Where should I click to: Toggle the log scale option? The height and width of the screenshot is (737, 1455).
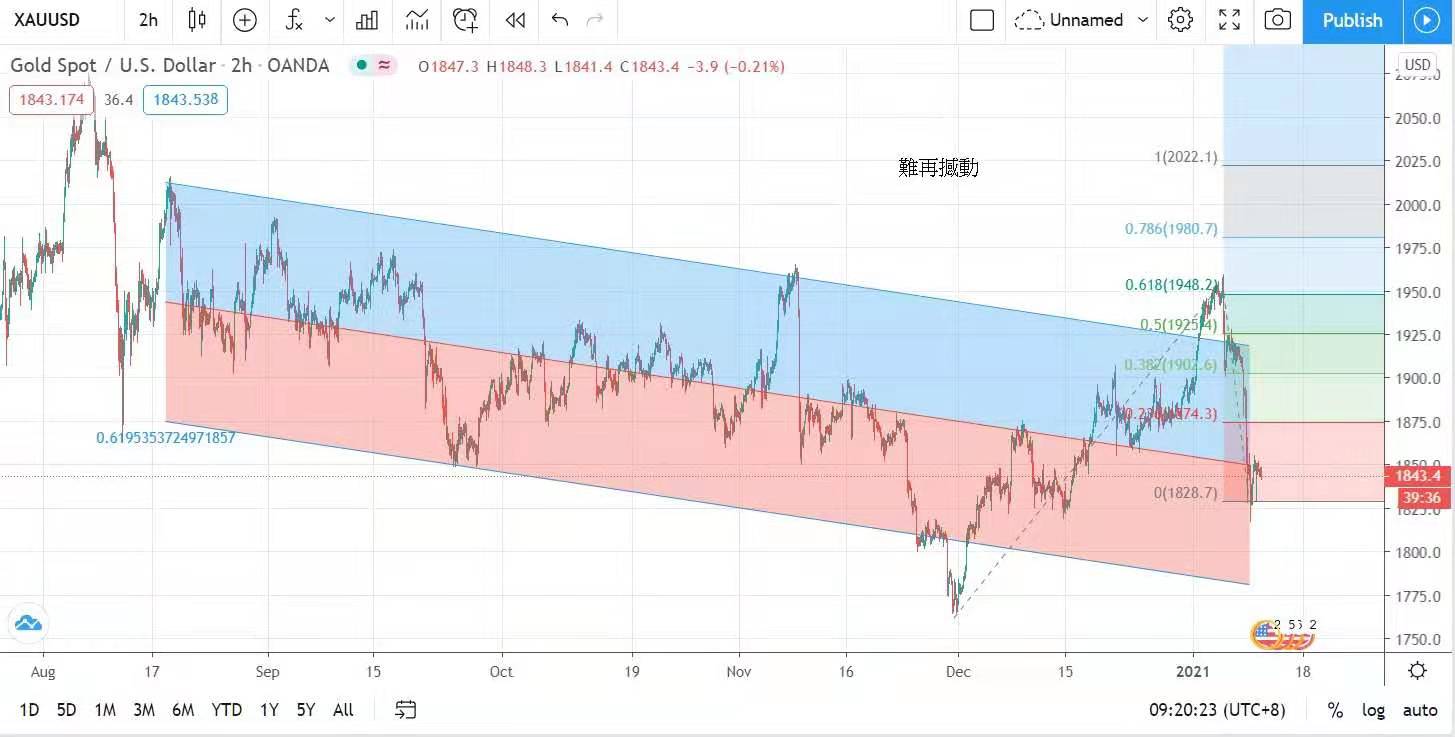click(x=1373, y=710)
